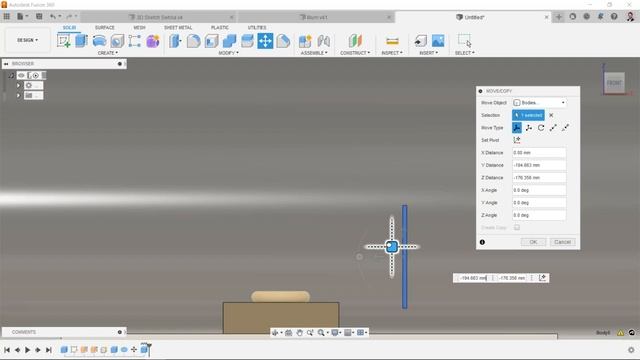Open the Move Object Bodies dropdown
The height and width of the screenshot is (360, 640).
(x=539, y=103)
